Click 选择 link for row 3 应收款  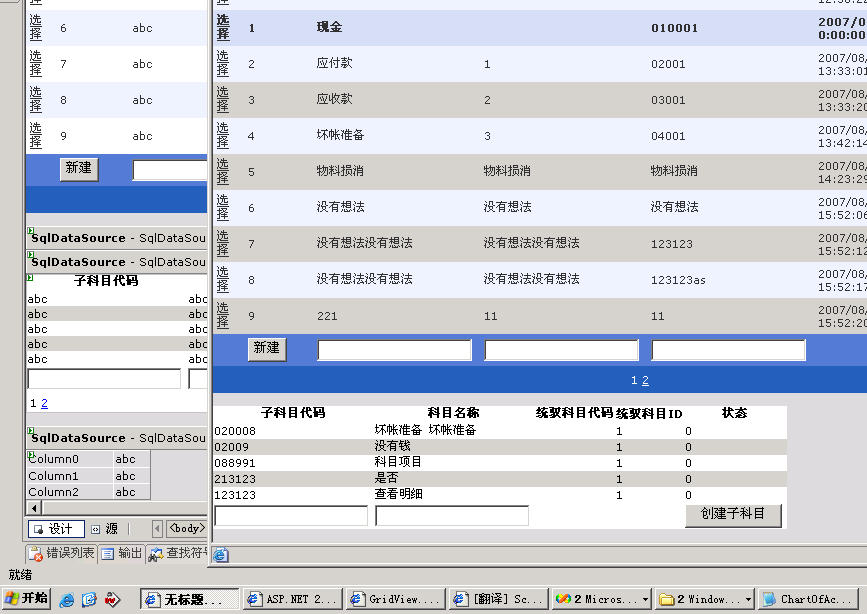(x=223, y=100)
